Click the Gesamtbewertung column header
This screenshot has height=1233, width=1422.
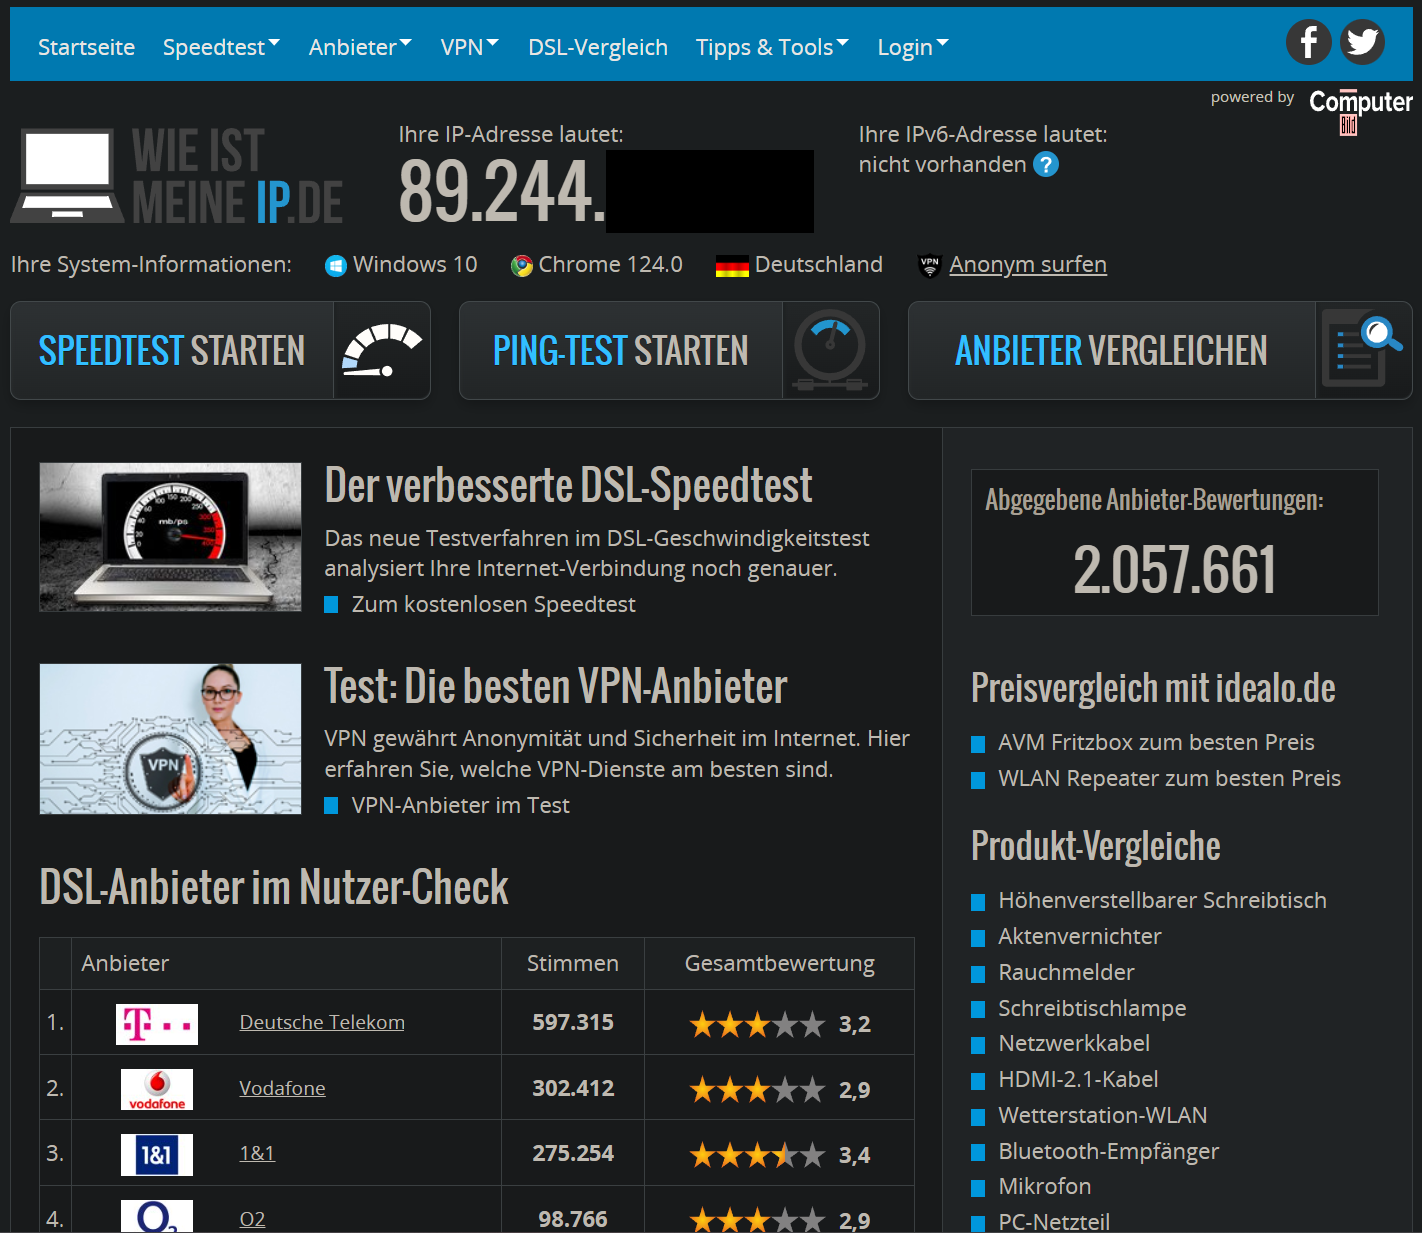pos(780,963)
